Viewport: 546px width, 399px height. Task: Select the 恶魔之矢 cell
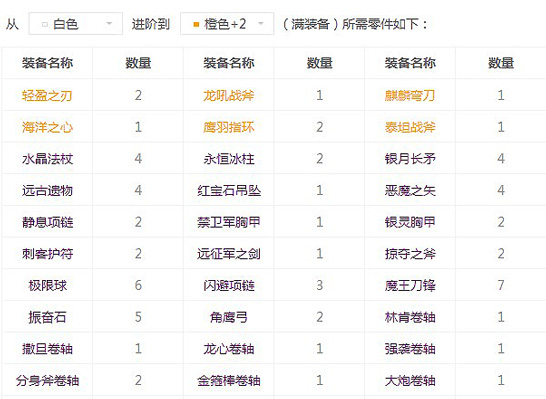click(x=410, y=190)
